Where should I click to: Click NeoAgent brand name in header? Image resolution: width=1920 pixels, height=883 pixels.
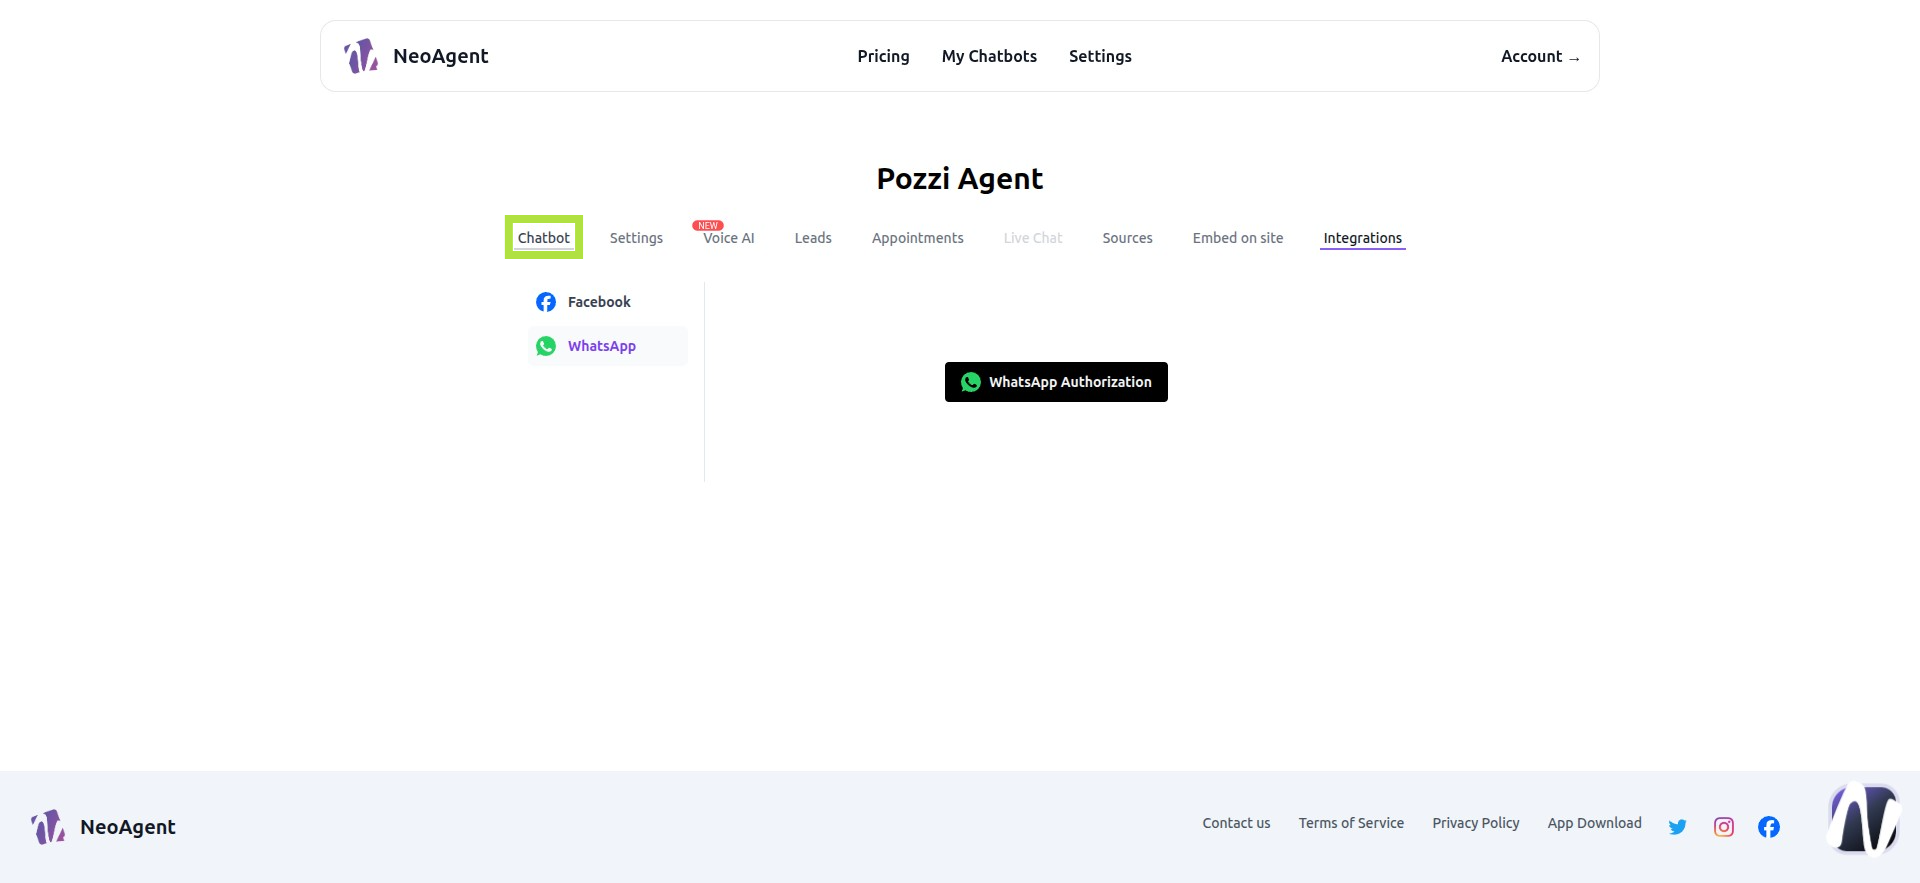[441, 56]
